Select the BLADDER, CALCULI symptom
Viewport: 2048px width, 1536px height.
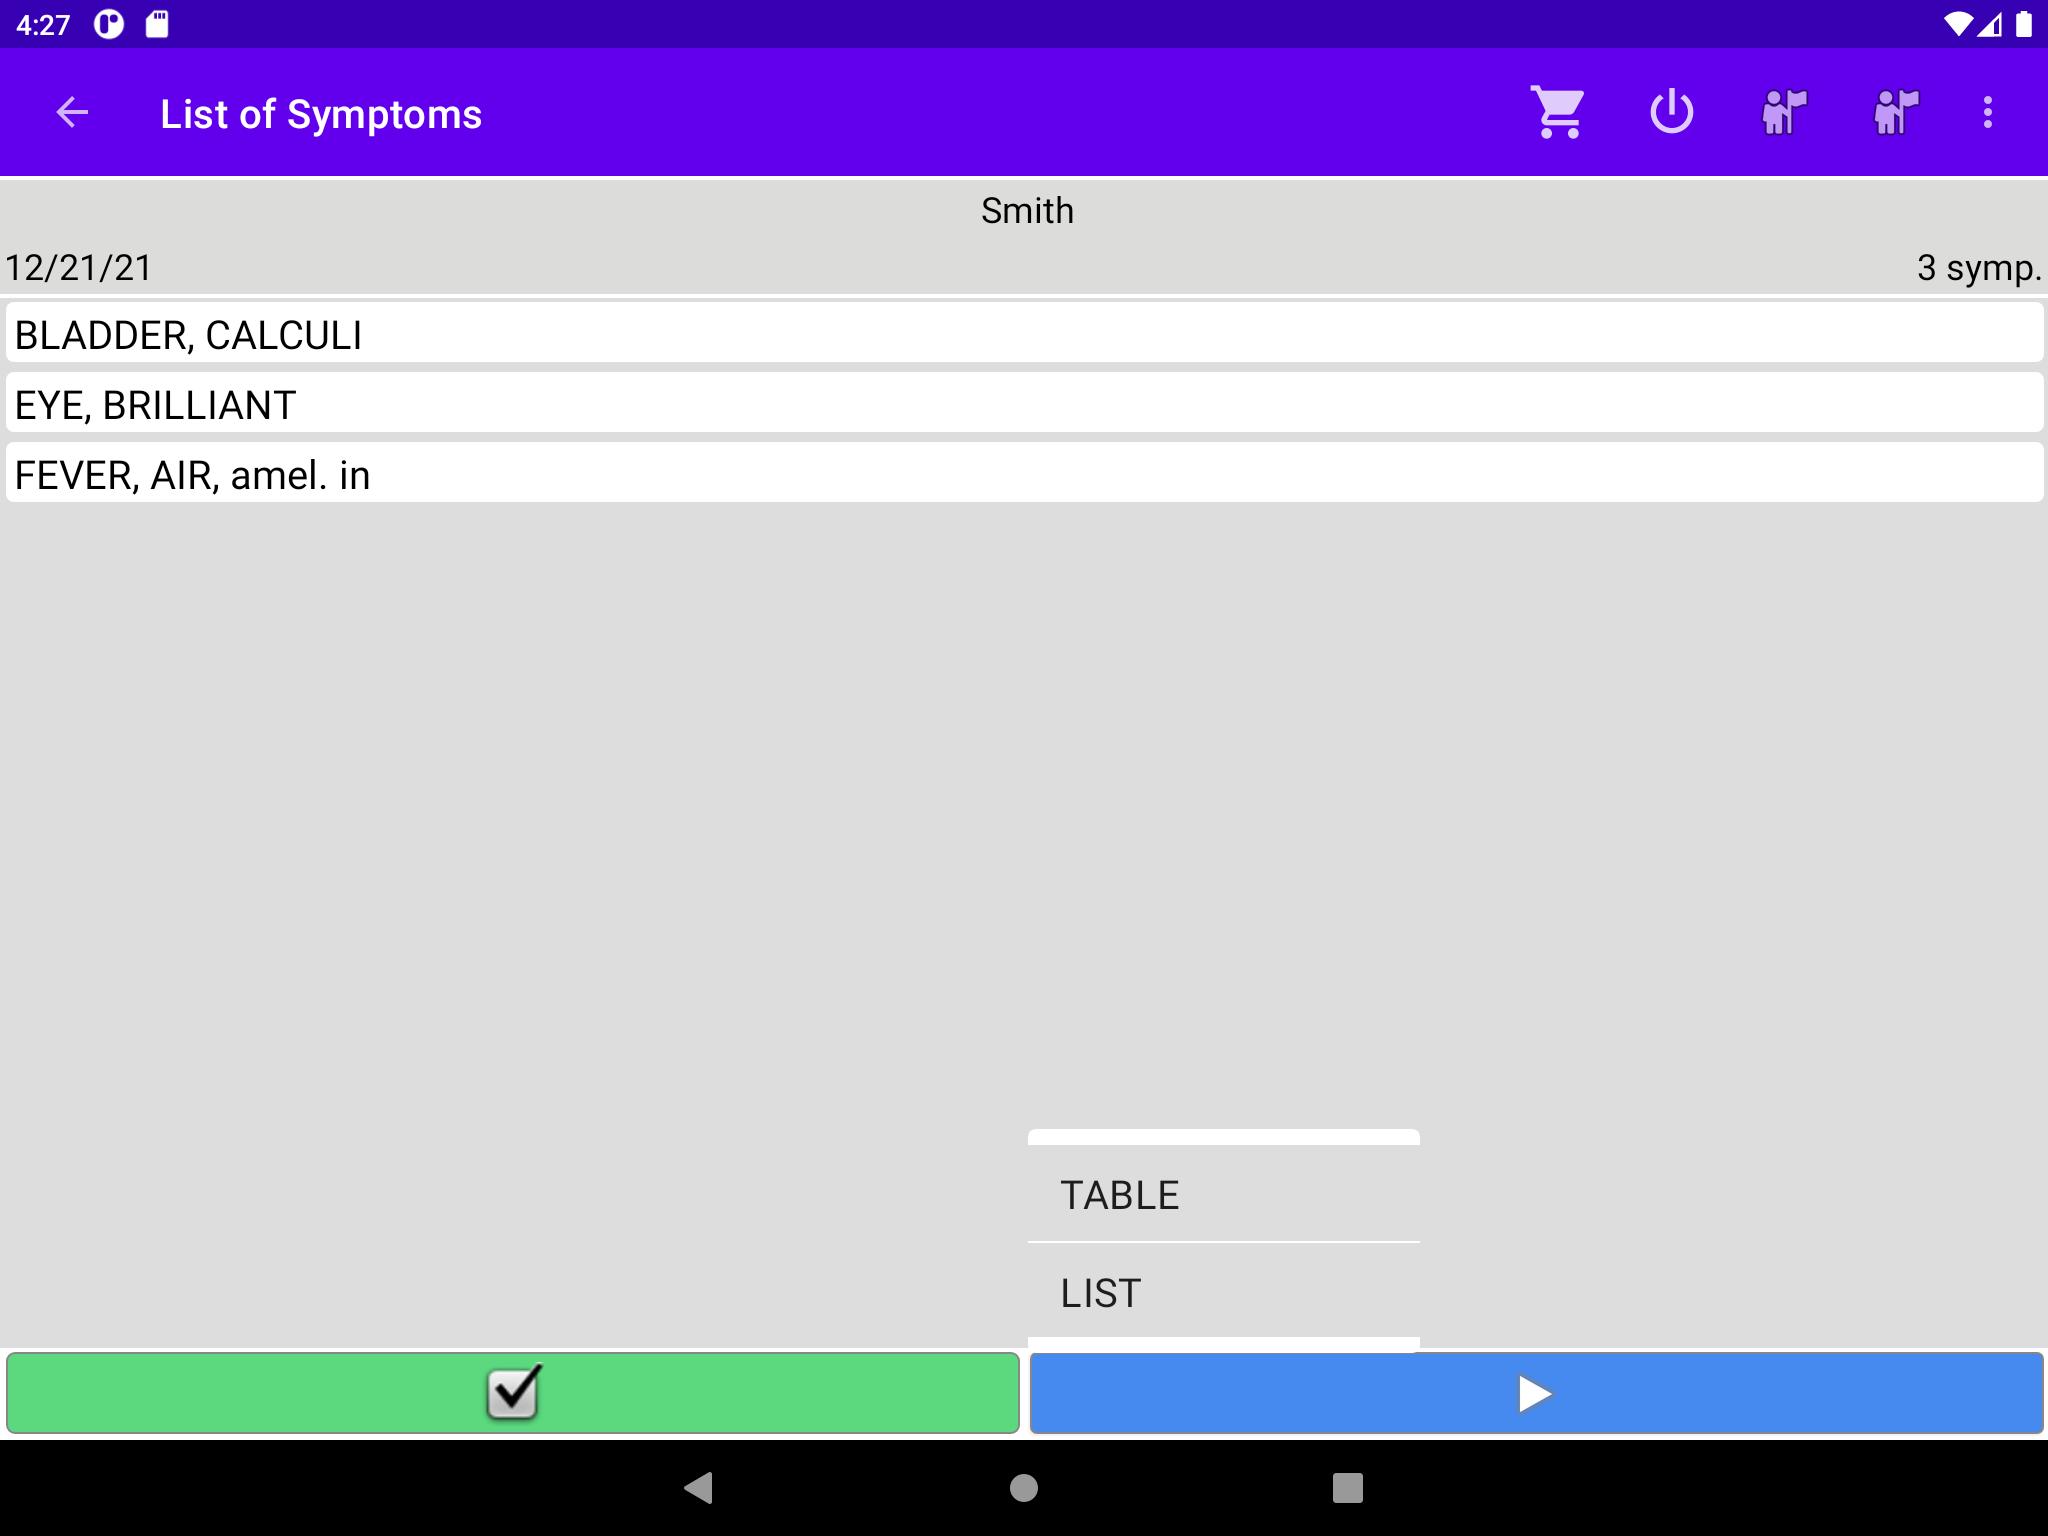point(1024,333)
